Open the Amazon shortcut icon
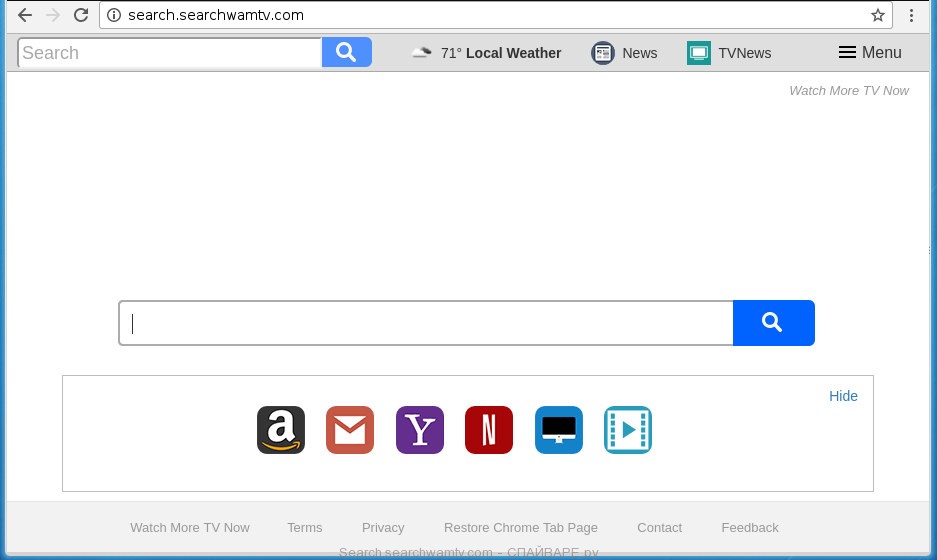 pos(281,430)
